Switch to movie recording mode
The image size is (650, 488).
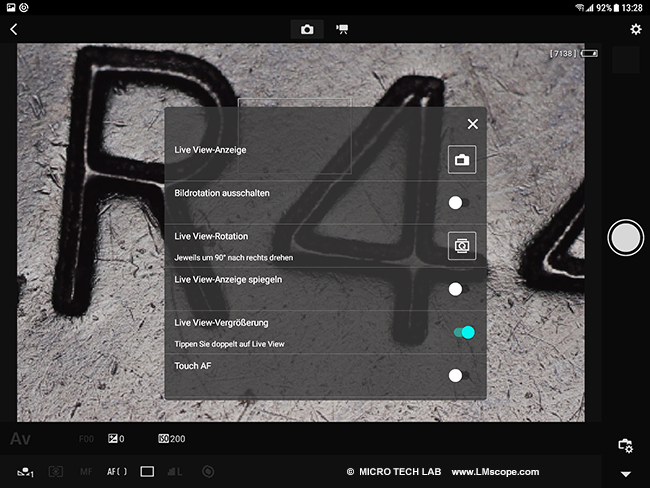click(342, 29)
